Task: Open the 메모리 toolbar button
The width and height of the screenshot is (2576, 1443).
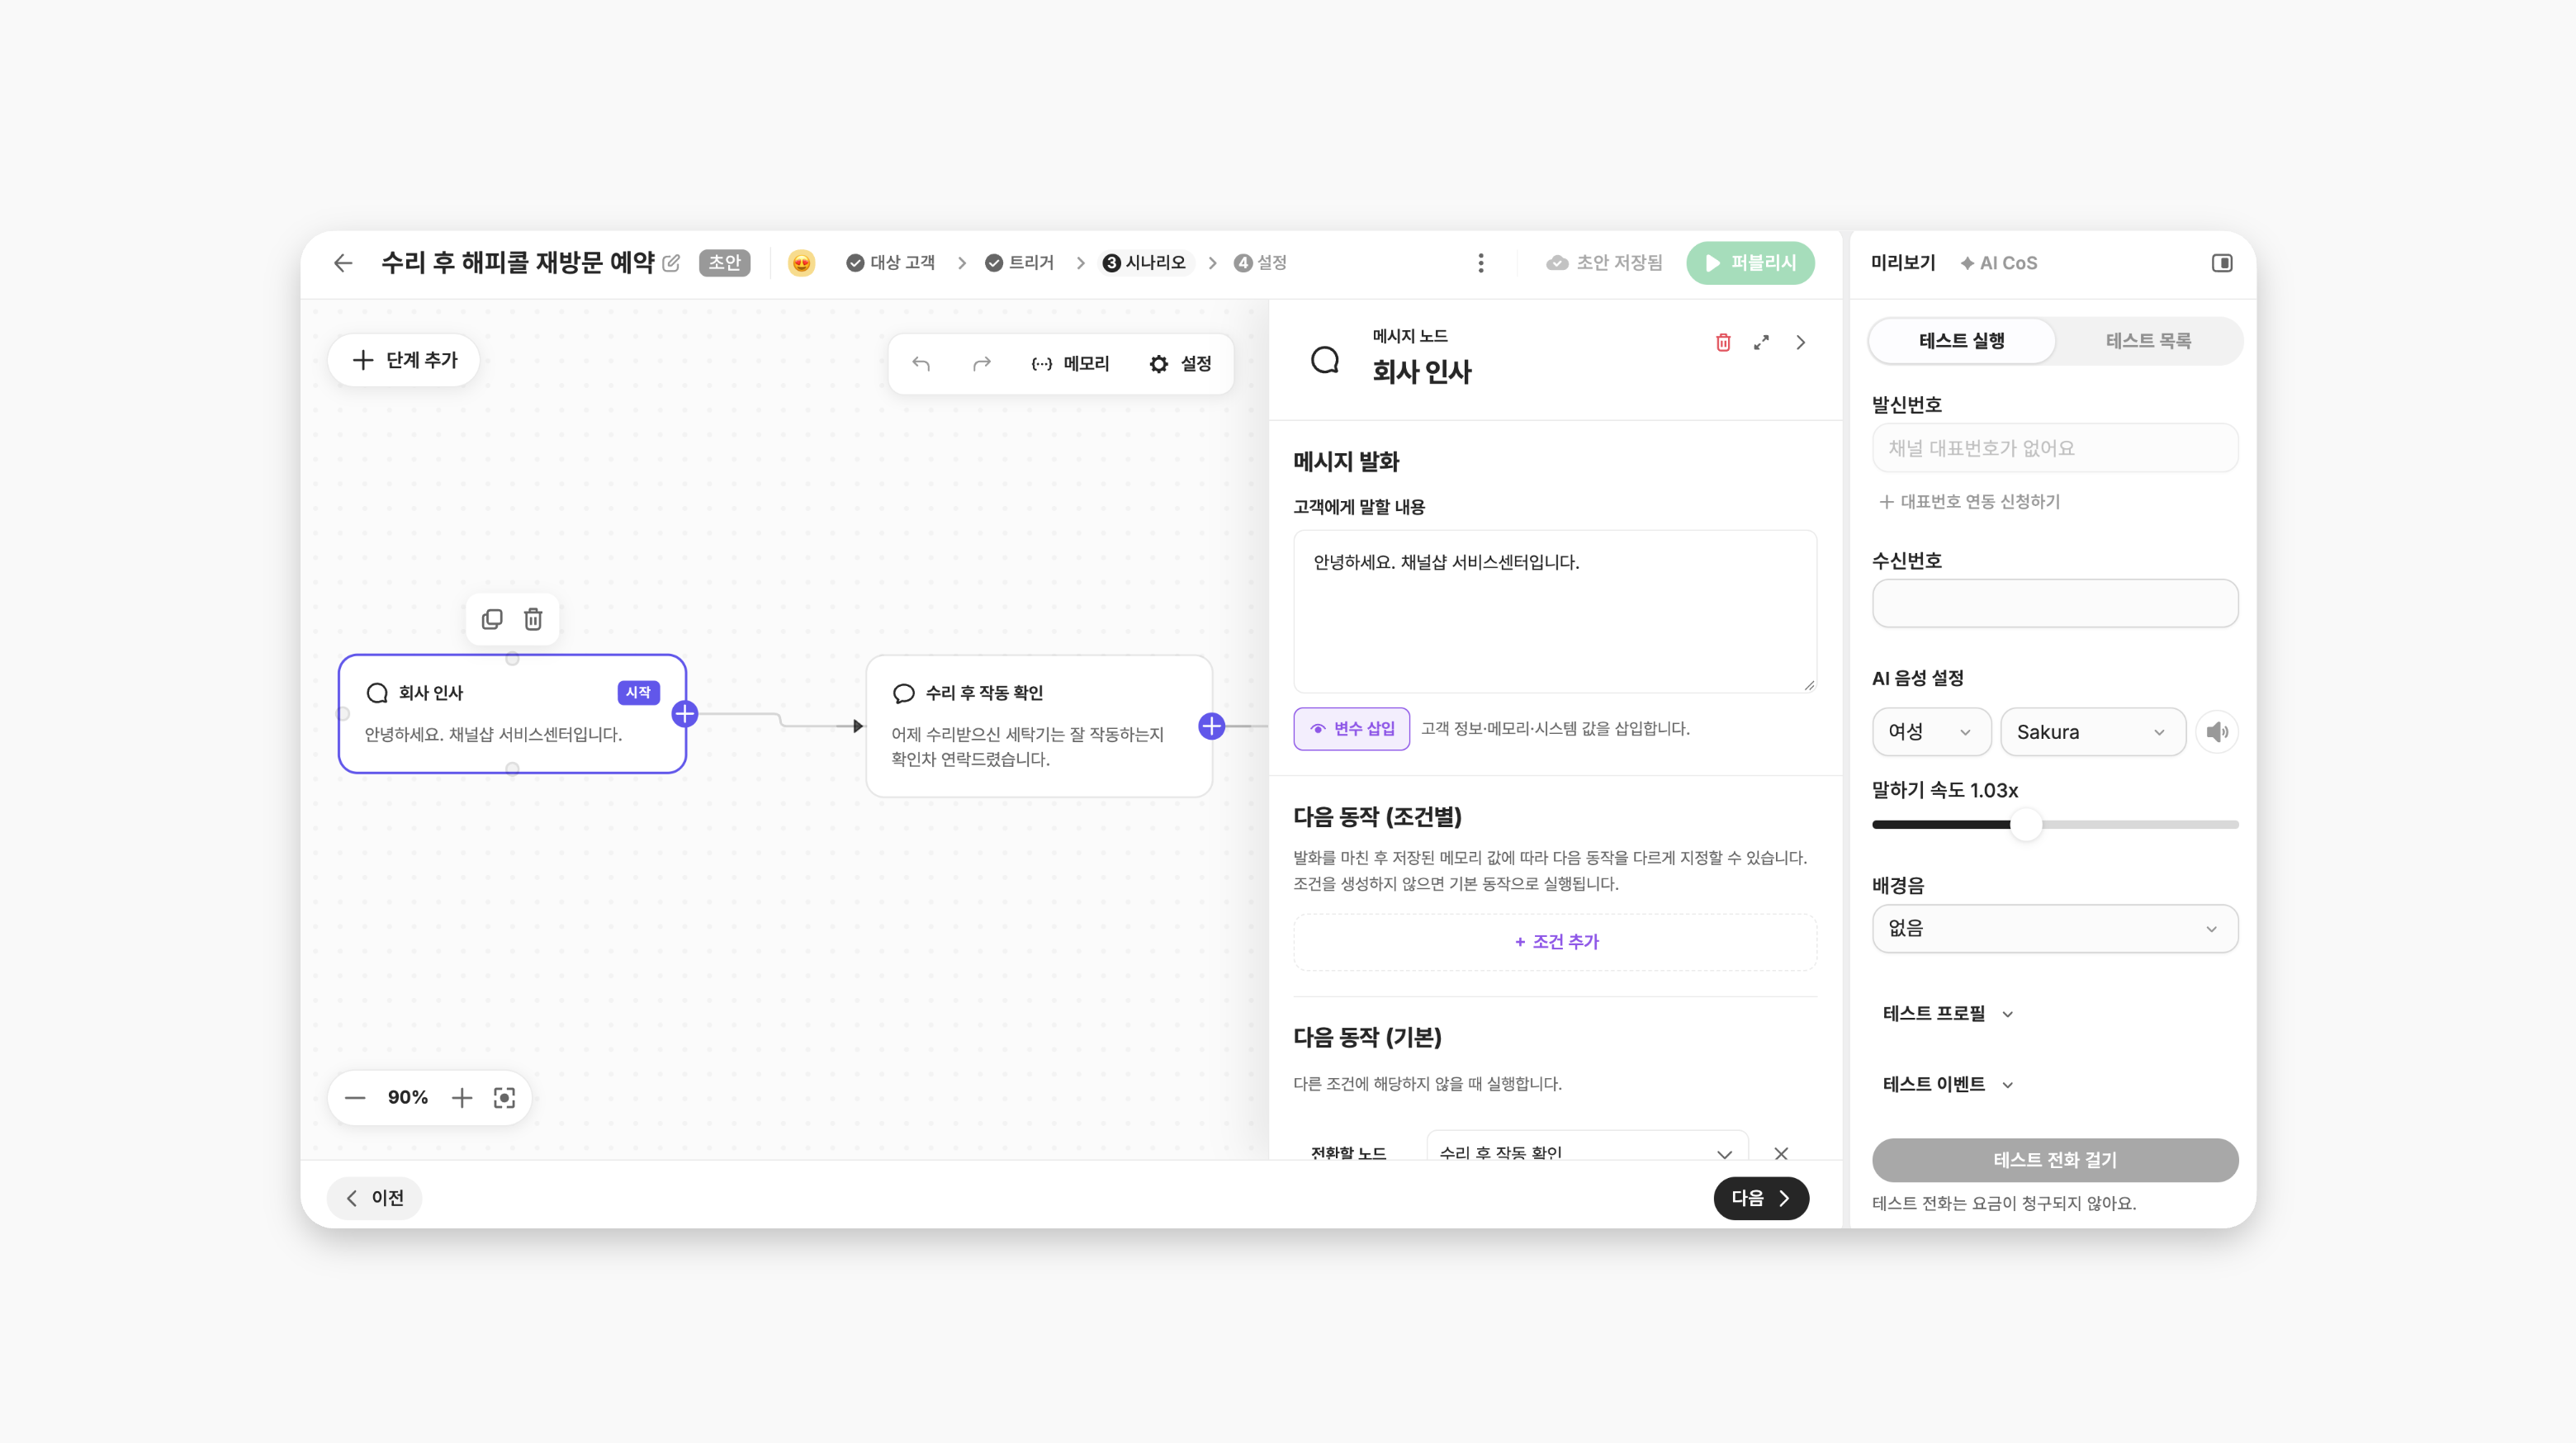Action: pos(1070,364)
